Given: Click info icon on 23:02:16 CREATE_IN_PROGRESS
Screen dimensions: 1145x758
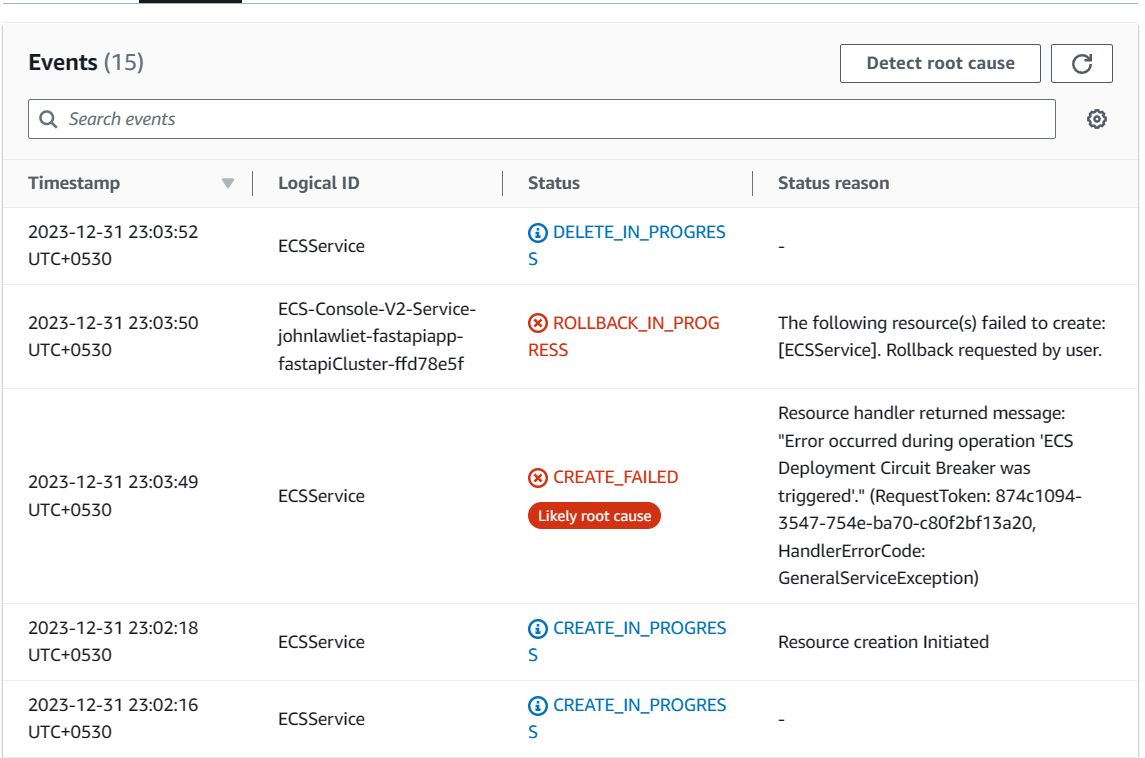Looking at the screenshot, I should (x=538, y=705).
